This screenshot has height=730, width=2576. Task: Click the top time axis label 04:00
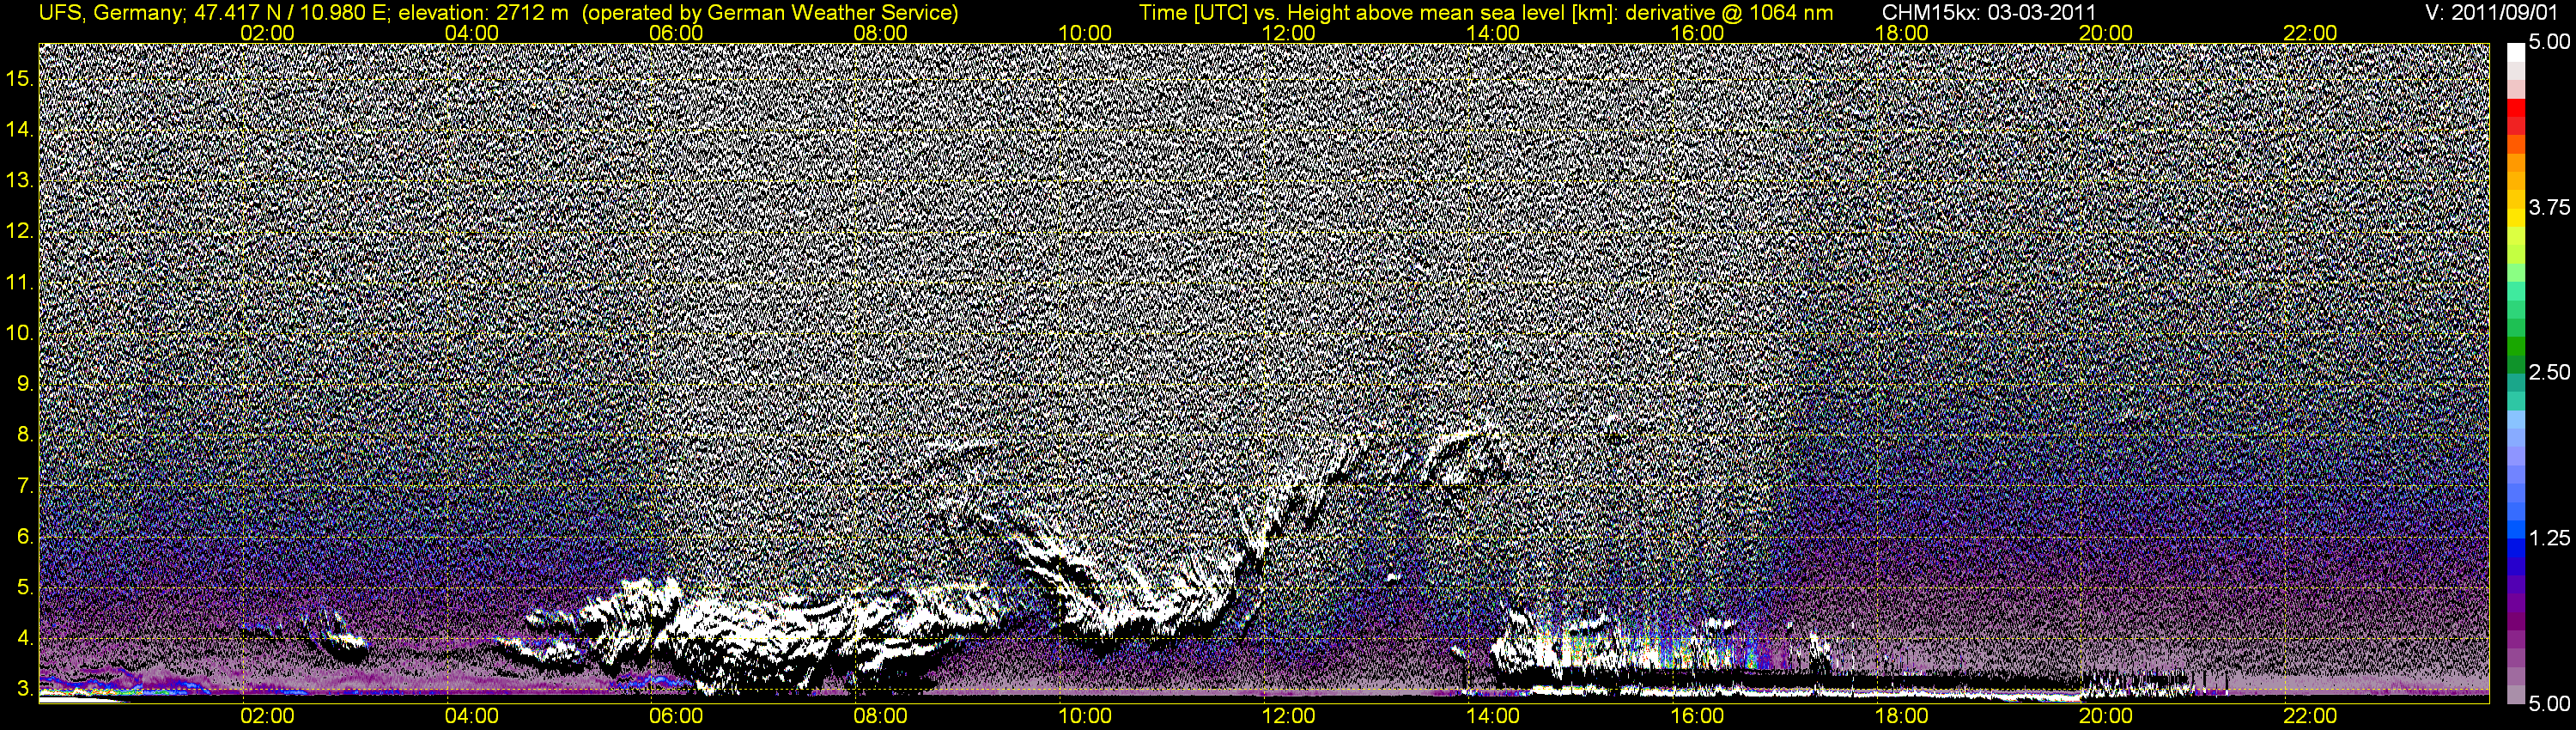(x=471, y=33)
